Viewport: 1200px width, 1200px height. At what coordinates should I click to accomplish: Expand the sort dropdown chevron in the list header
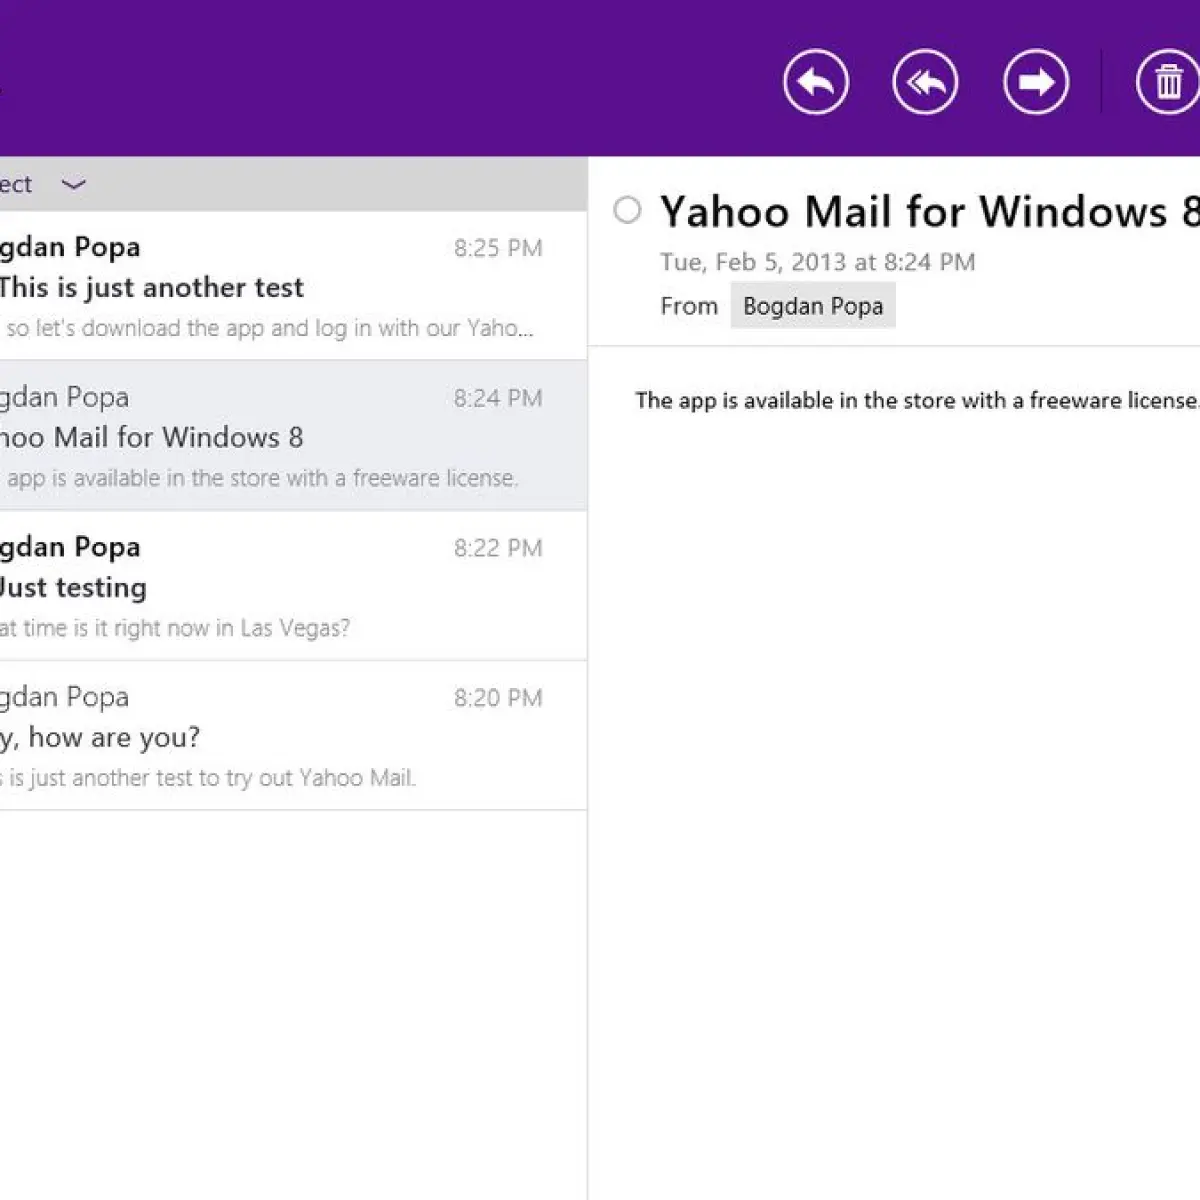pos(74,184)
